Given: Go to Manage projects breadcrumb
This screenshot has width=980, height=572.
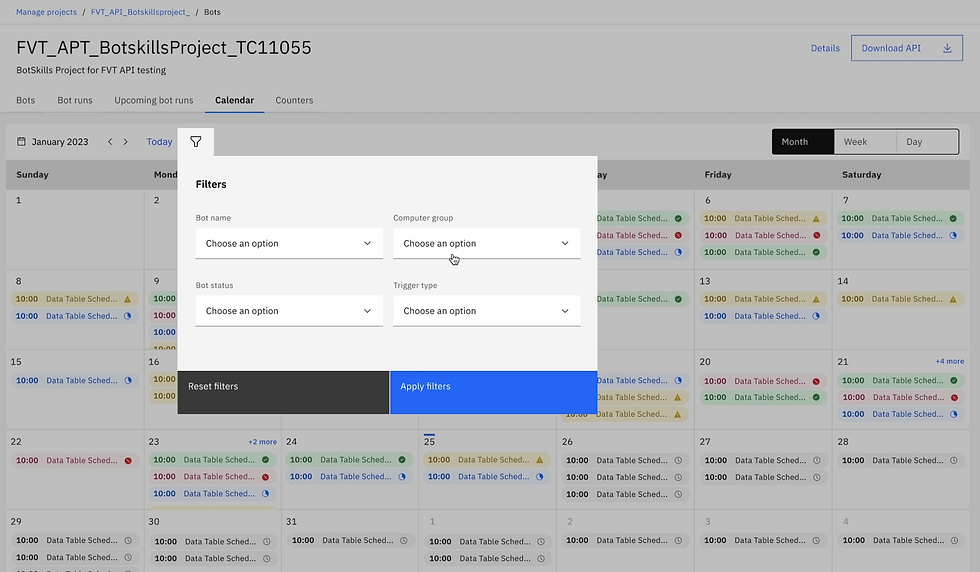Looking at the screenshot, I should click(x=46, y=12).
